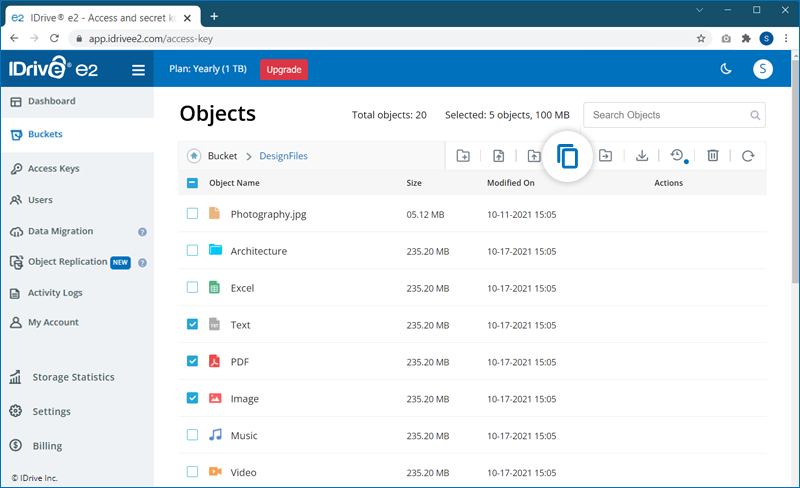Click the move to folder icon
The width and height of the screenshot is (800, 488).
606,156
